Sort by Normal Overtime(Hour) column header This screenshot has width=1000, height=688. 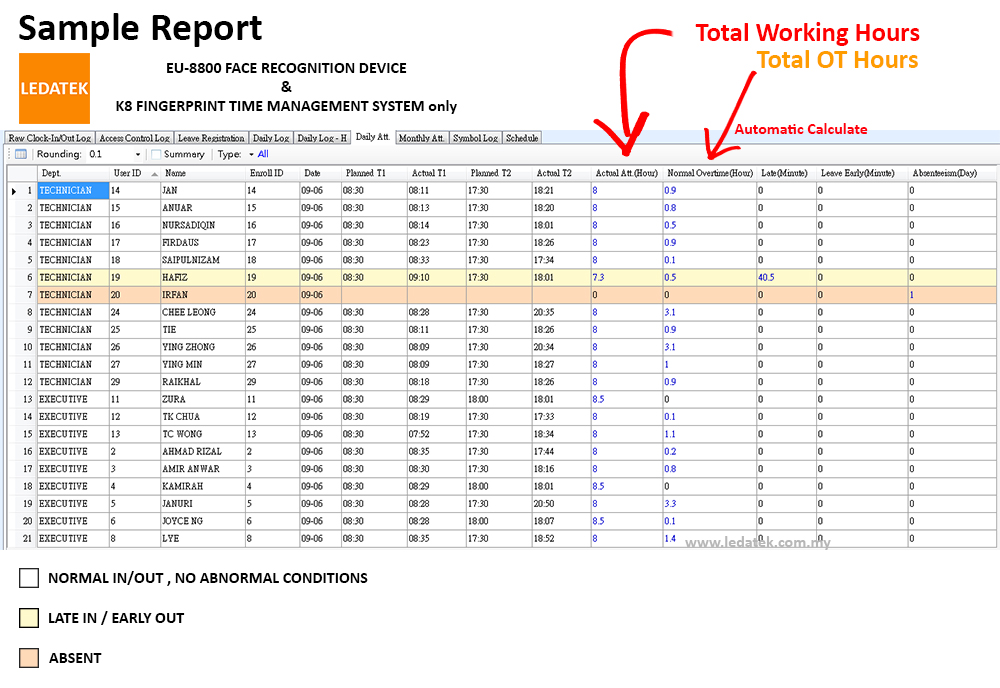pyautogui.click(x=710, y=173)
